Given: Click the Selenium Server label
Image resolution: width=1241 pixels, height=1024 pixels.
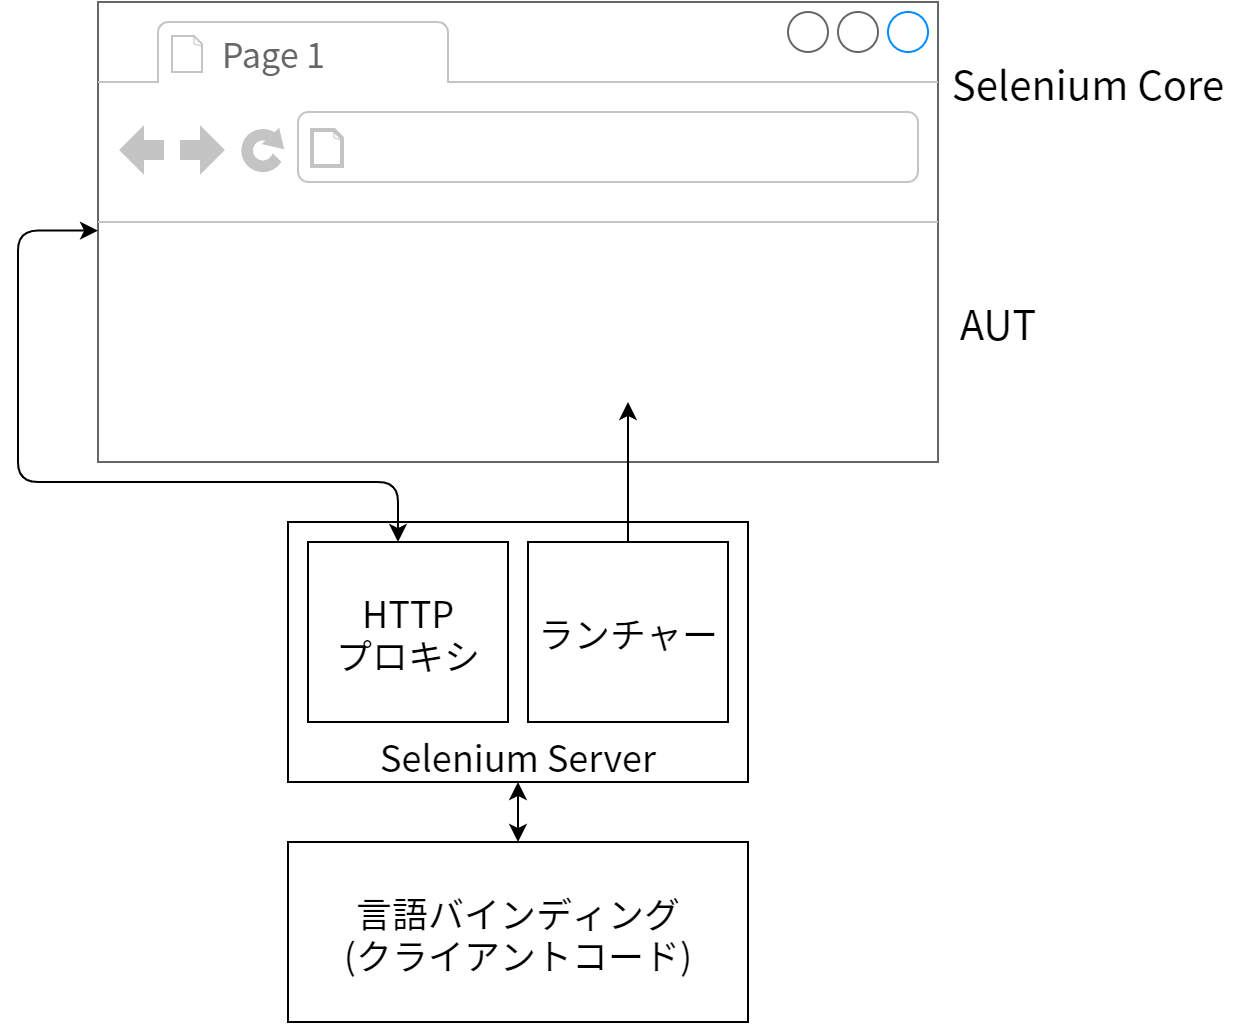Looking at the screenshot, I should click(x=518, y=759).
